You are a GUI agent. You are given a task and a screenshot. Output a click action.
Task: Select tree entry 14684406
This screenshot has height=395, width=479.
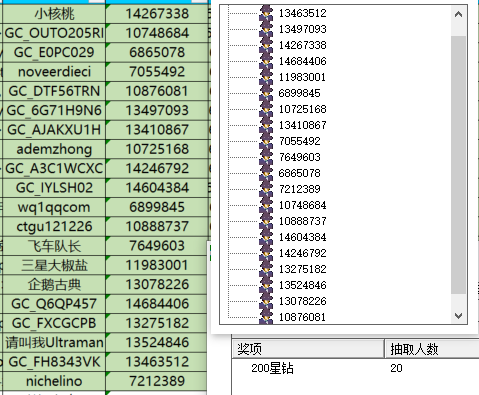(x=303, y=61)
